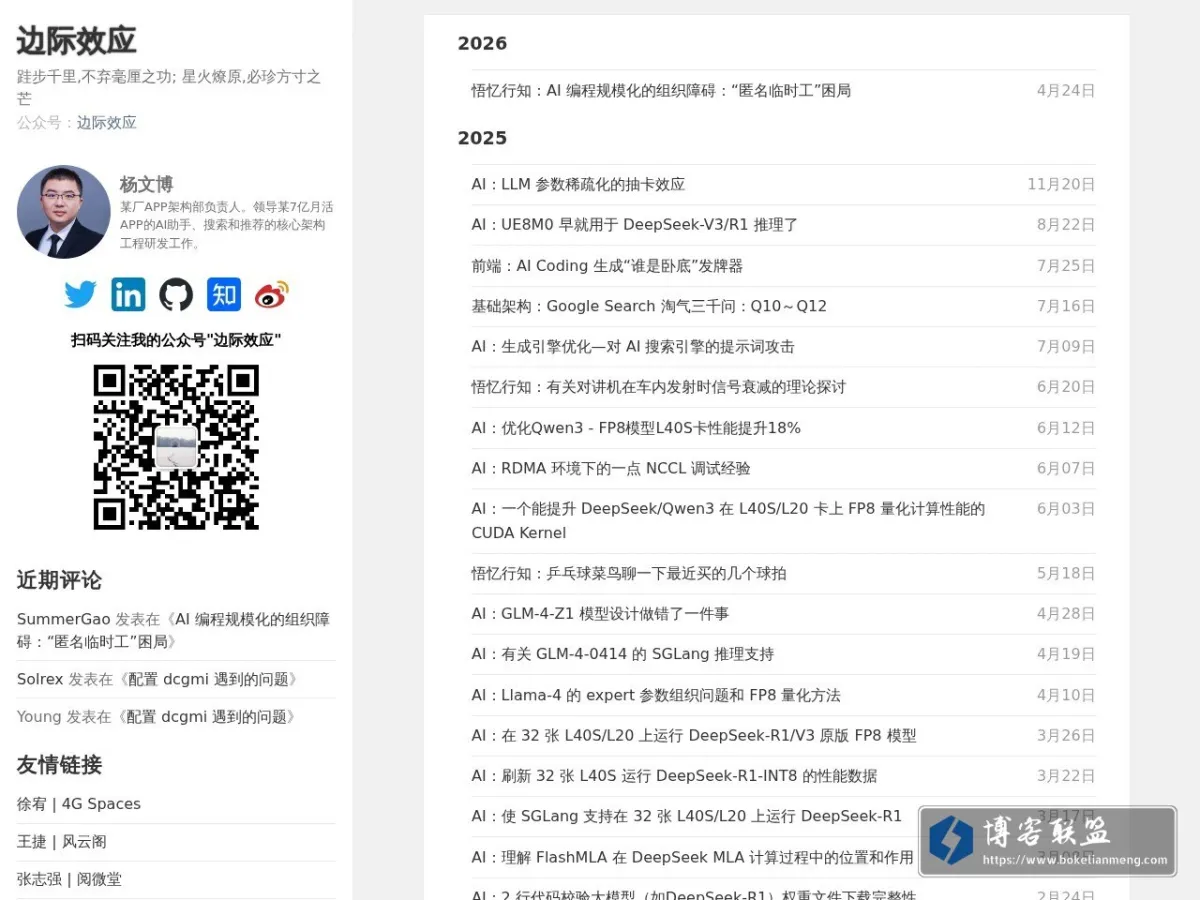Open post 乒乓球菜鸟聊一下最近买的几个球拍

[629, 573]
